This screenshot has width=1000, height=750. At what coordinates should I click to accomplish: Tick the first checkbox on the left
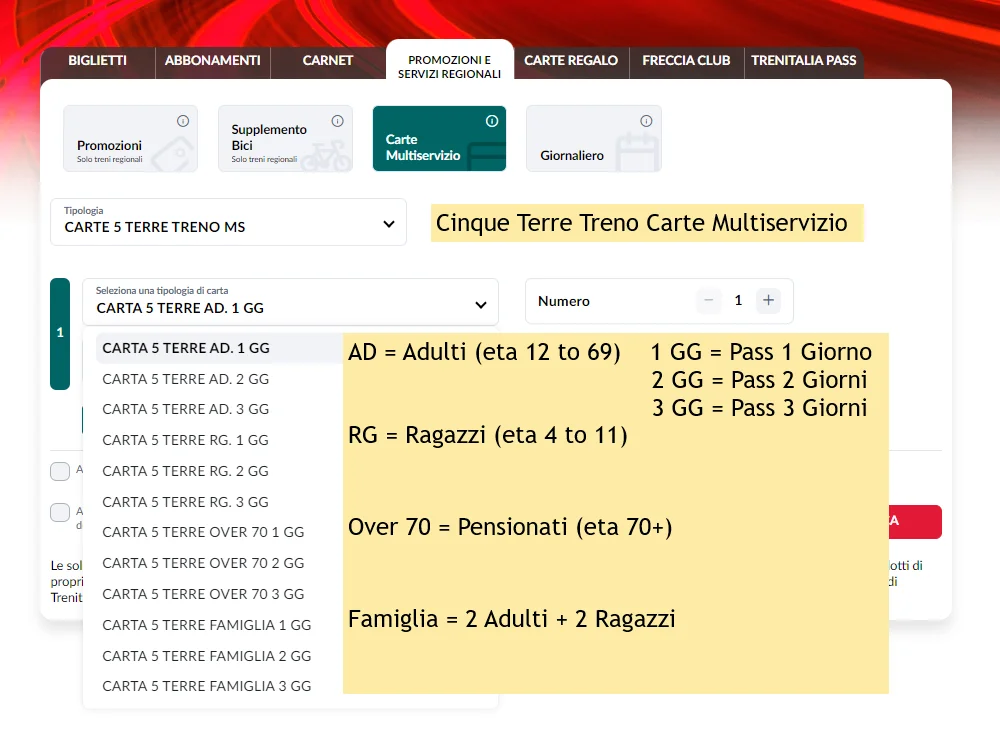(x=60, y=471)
